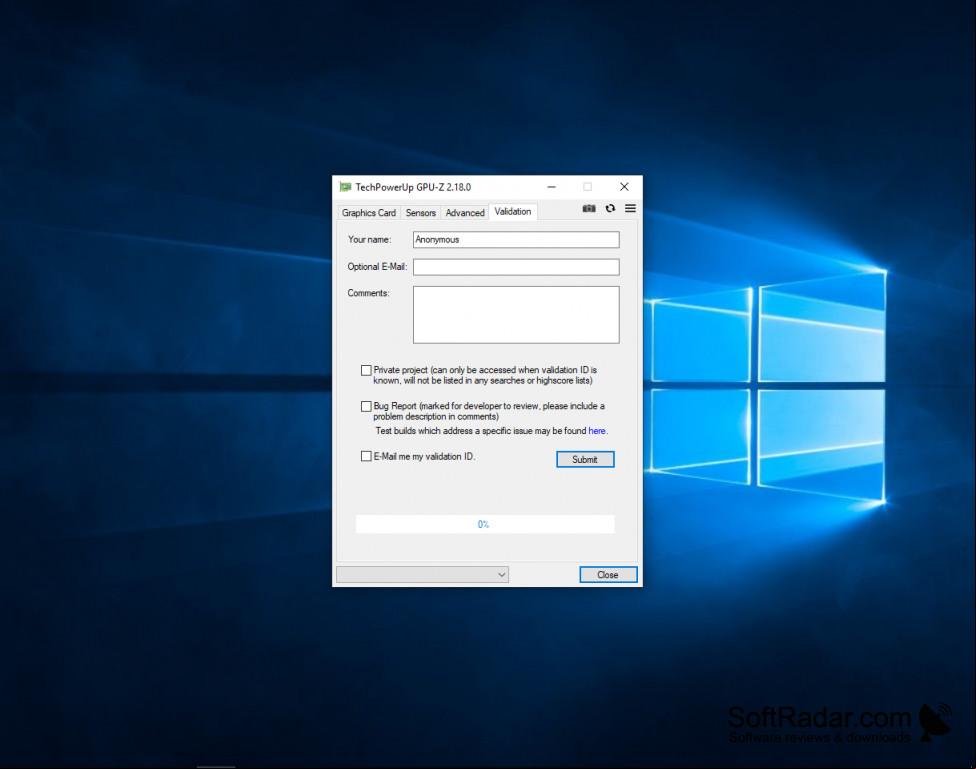Focus the Optional E-Mail field
Image resolution: width=976 pixels, height=769 pixels.
(516, 267)
